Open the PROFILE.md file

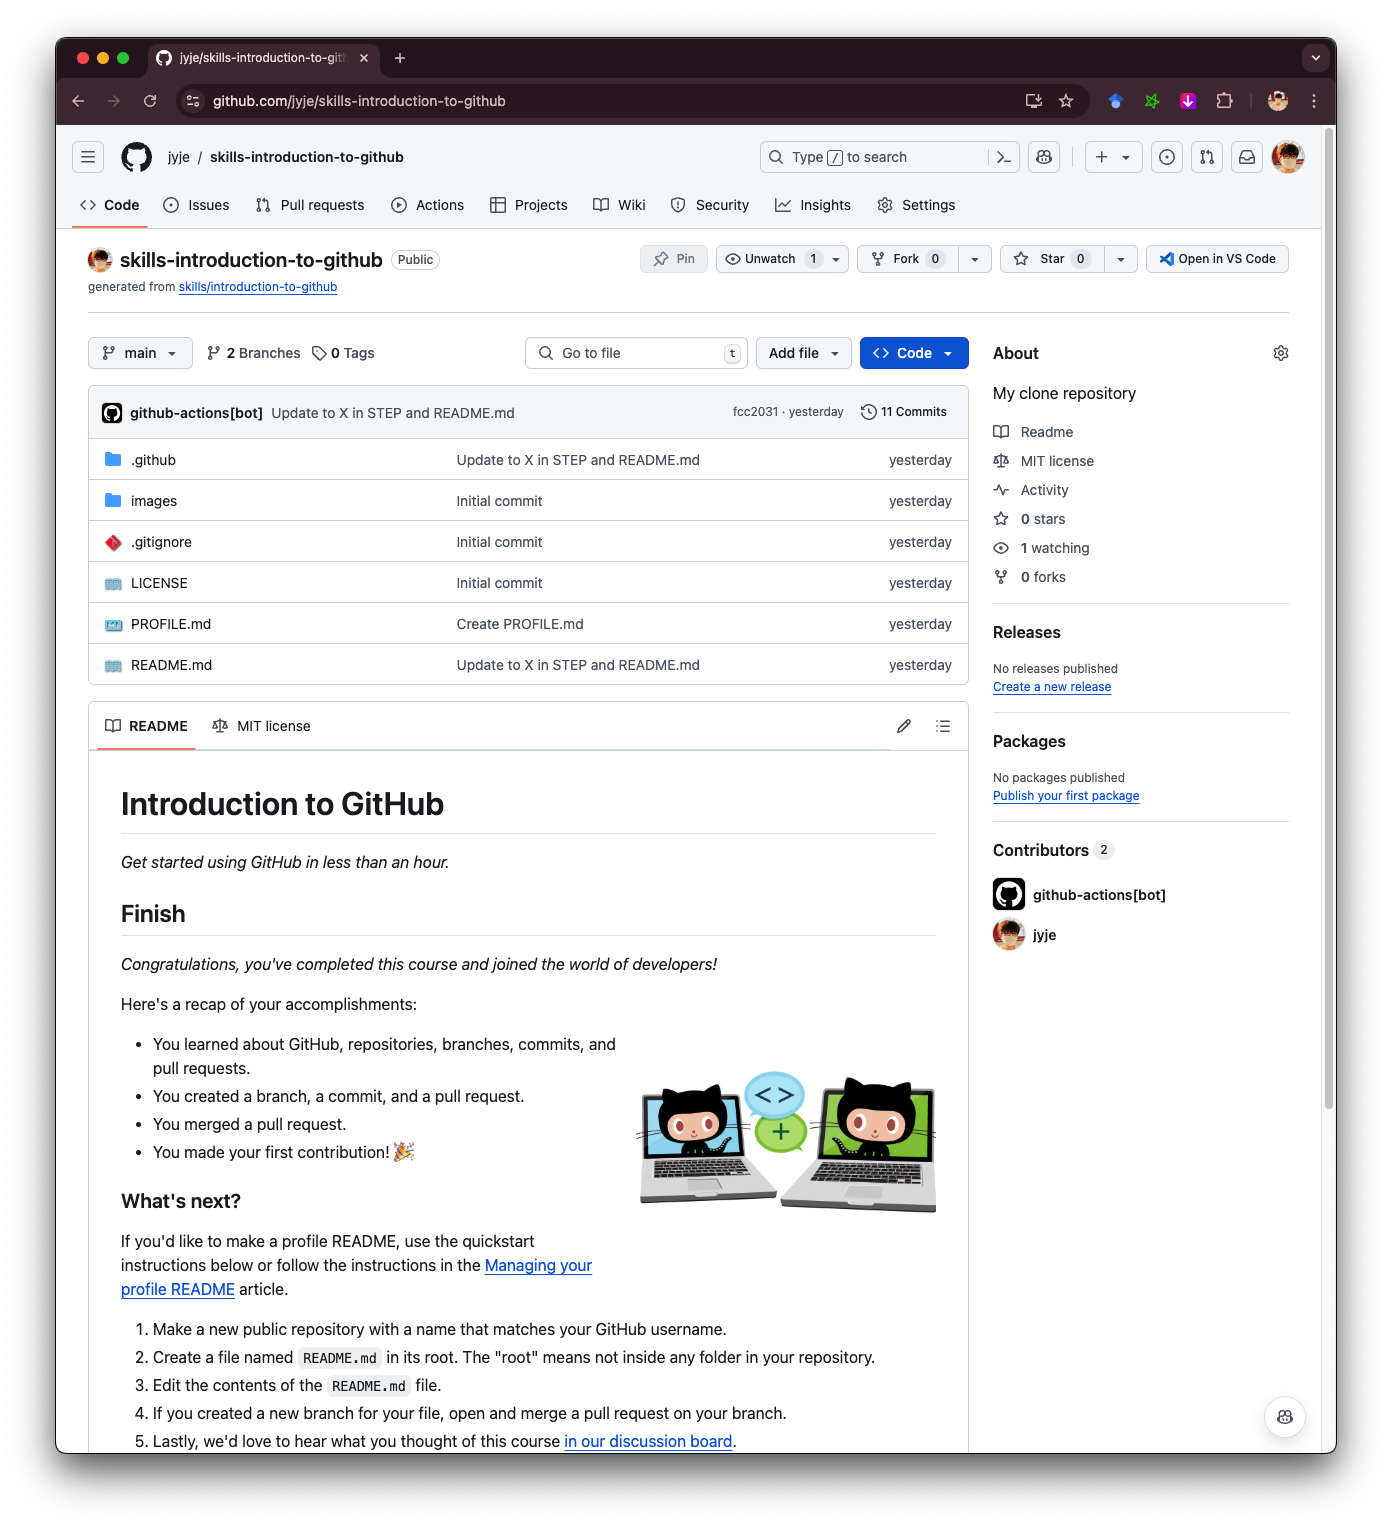(171, 624)
